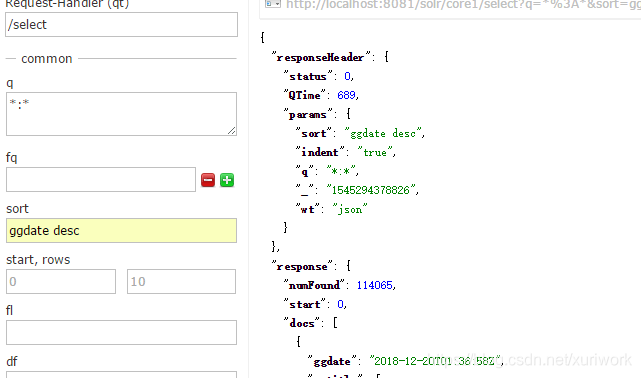Focus the q query textarea
Screen dimensions: 641x378
click(x=121, y=114)
